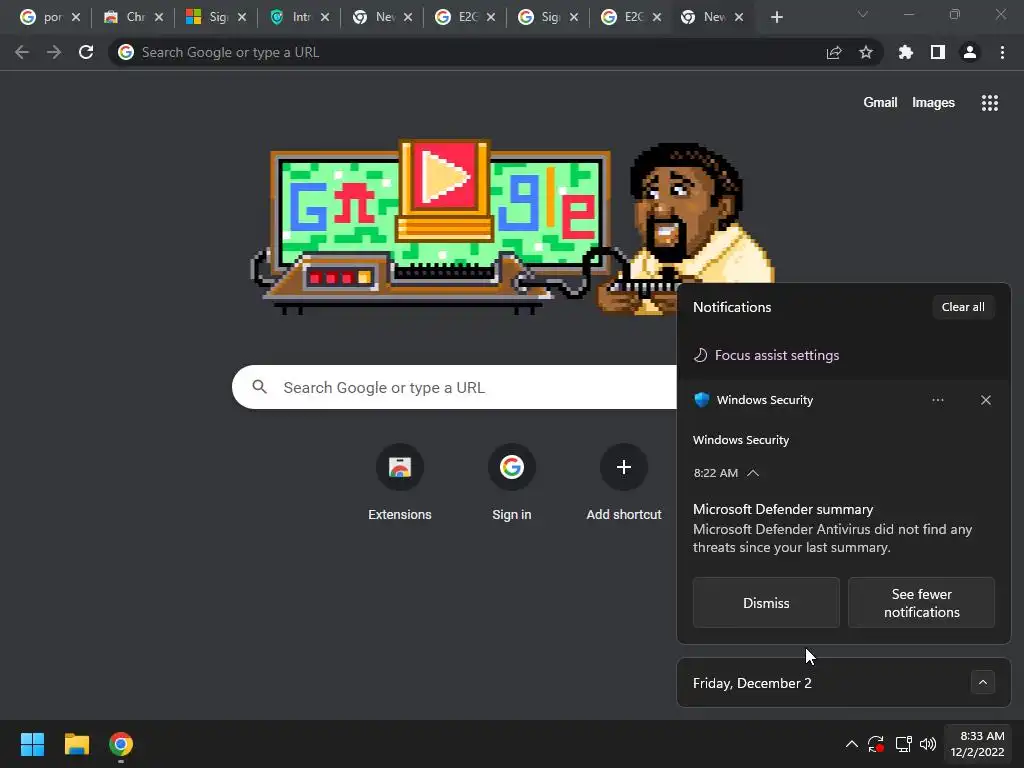Open Google apps grid

[989, 103]
